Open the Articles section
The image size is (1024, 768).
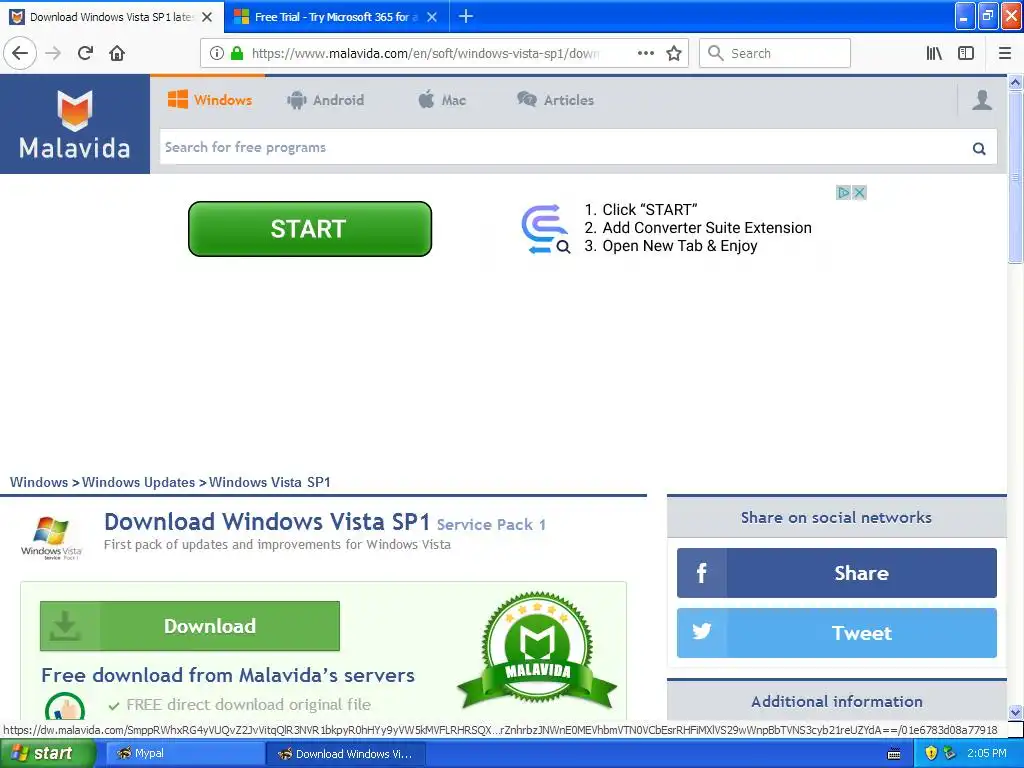[555, 100]
